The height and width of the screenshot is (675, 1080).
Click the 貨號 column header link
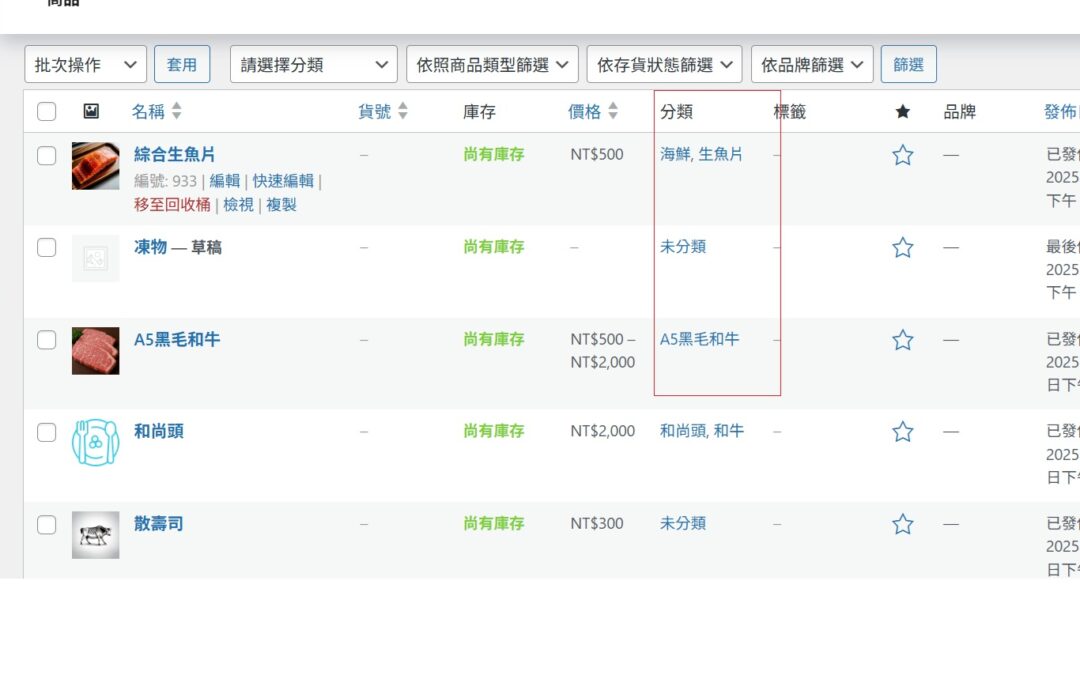[374, 111]
